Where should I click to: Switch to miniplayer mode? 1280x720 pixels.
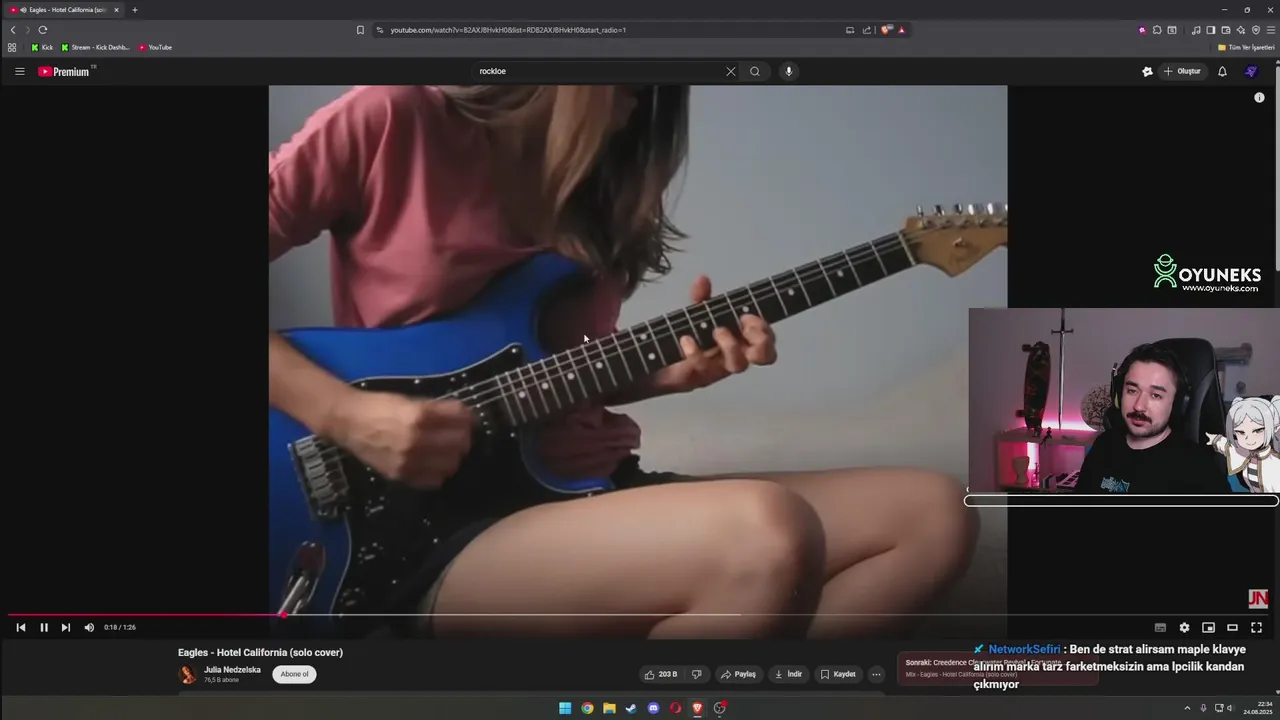pos(1208,627)
